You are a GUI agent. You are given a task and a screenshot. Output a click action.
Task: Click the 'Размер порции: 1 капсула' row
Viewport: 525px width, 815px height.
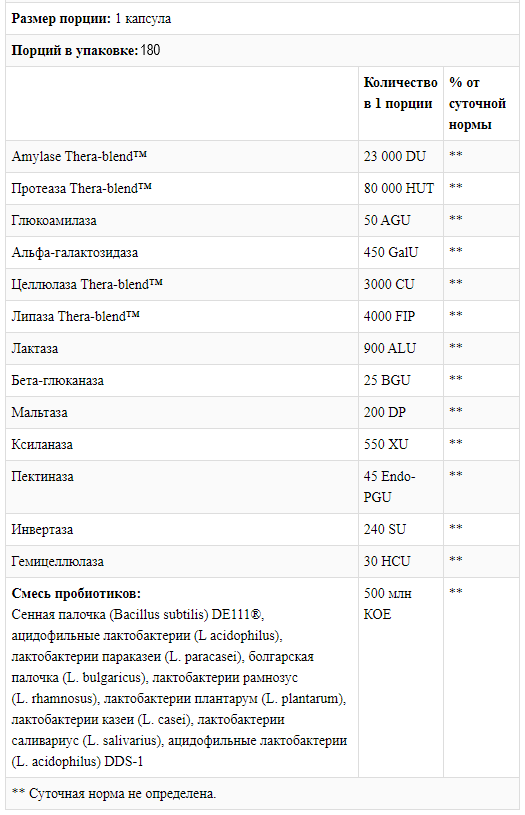pyautogui.click(x=262, y=19)
